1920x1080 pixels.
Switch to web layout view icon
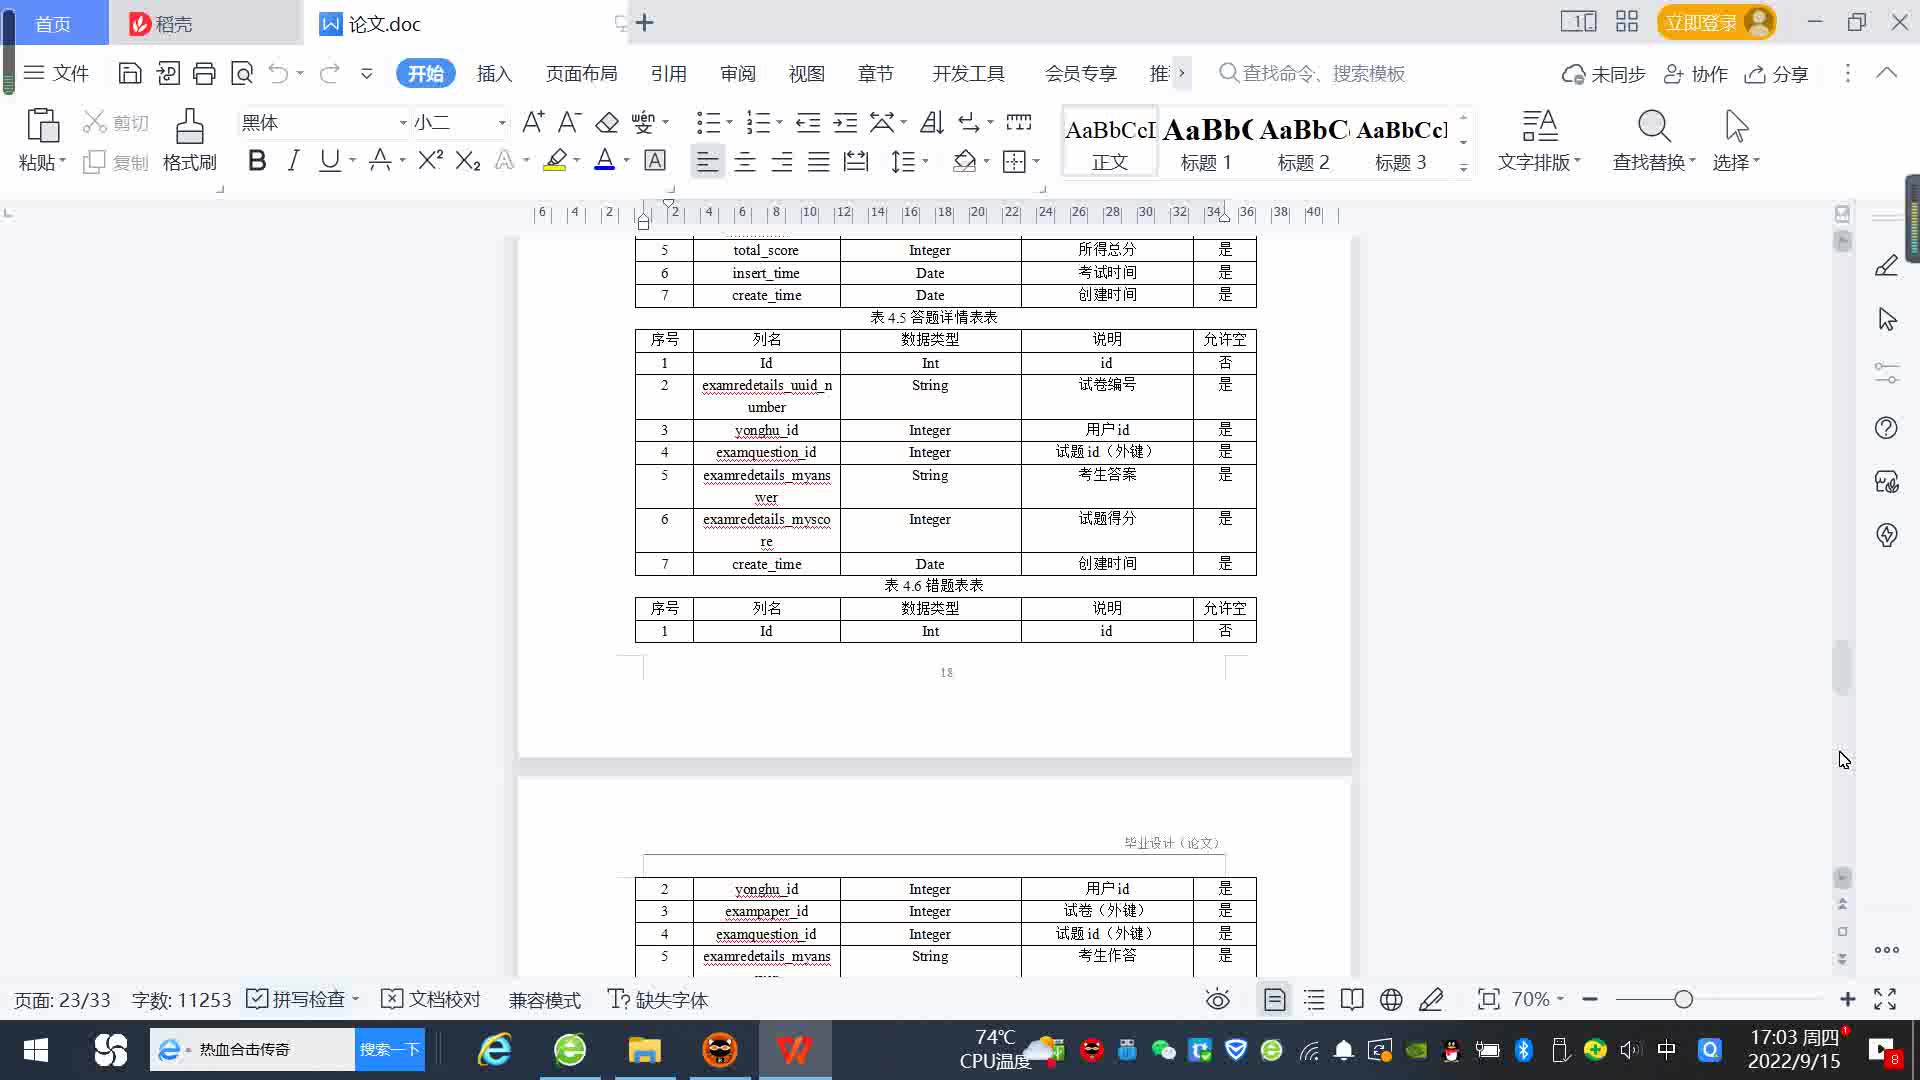point(1391,1000)
